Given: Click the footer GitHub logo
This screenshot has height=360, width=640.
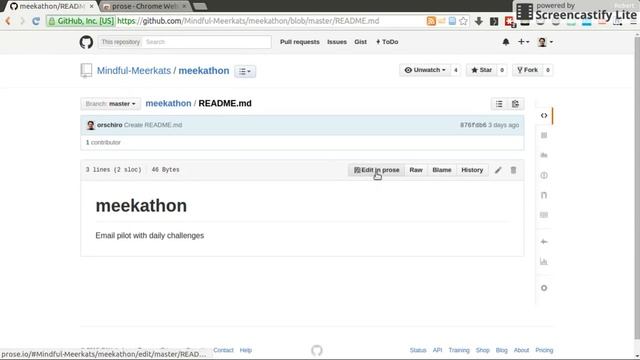Looking at the screenshot, I should coord(317,350).
